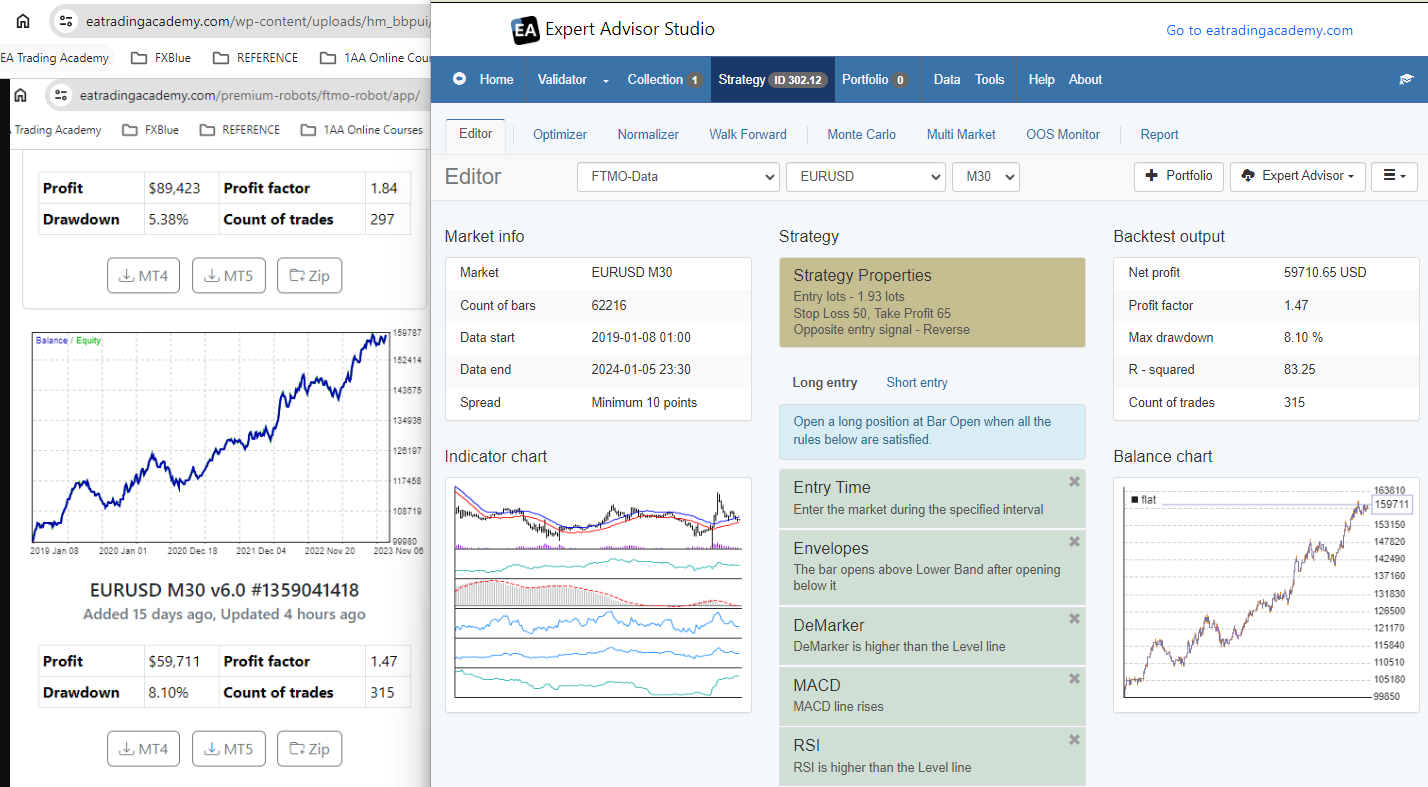This screenshot has width=1428, height=787.
Task: Open the 1AA Online Courses bookmark in second window
Action: click(361, 129)
